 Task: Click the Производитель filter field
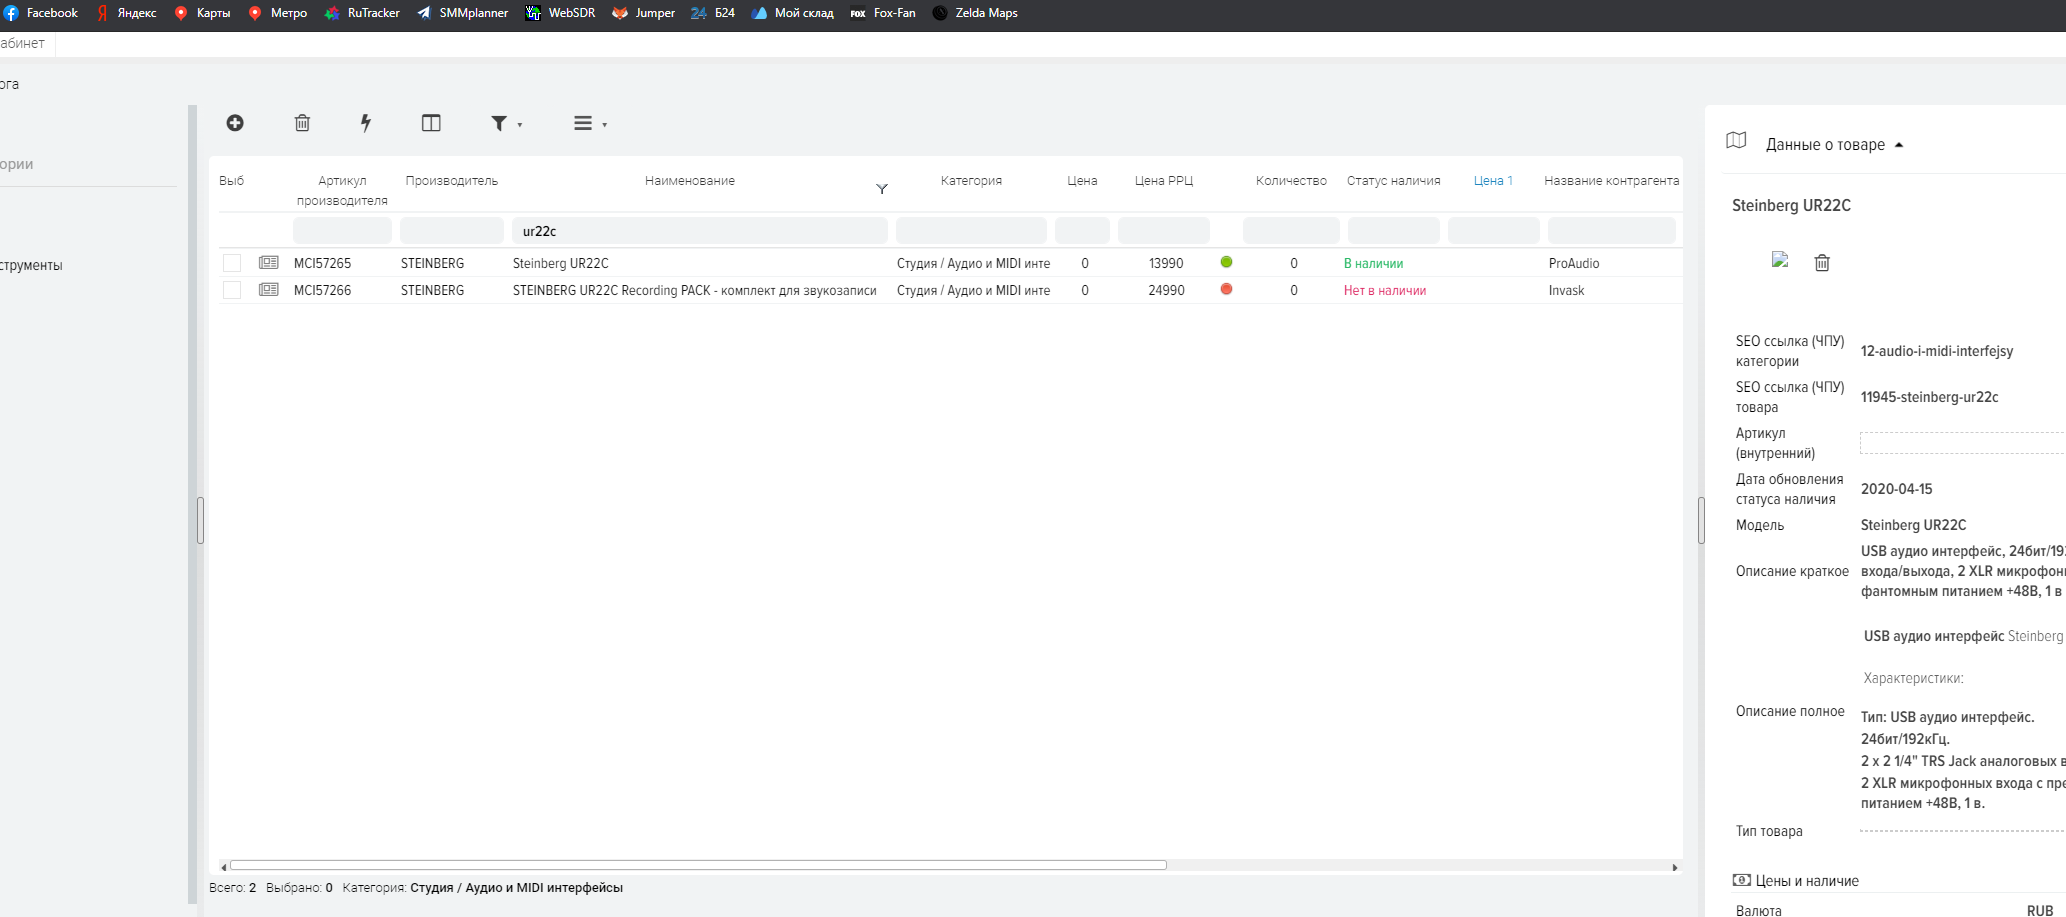pyautogui.click(x=452, y=231)
